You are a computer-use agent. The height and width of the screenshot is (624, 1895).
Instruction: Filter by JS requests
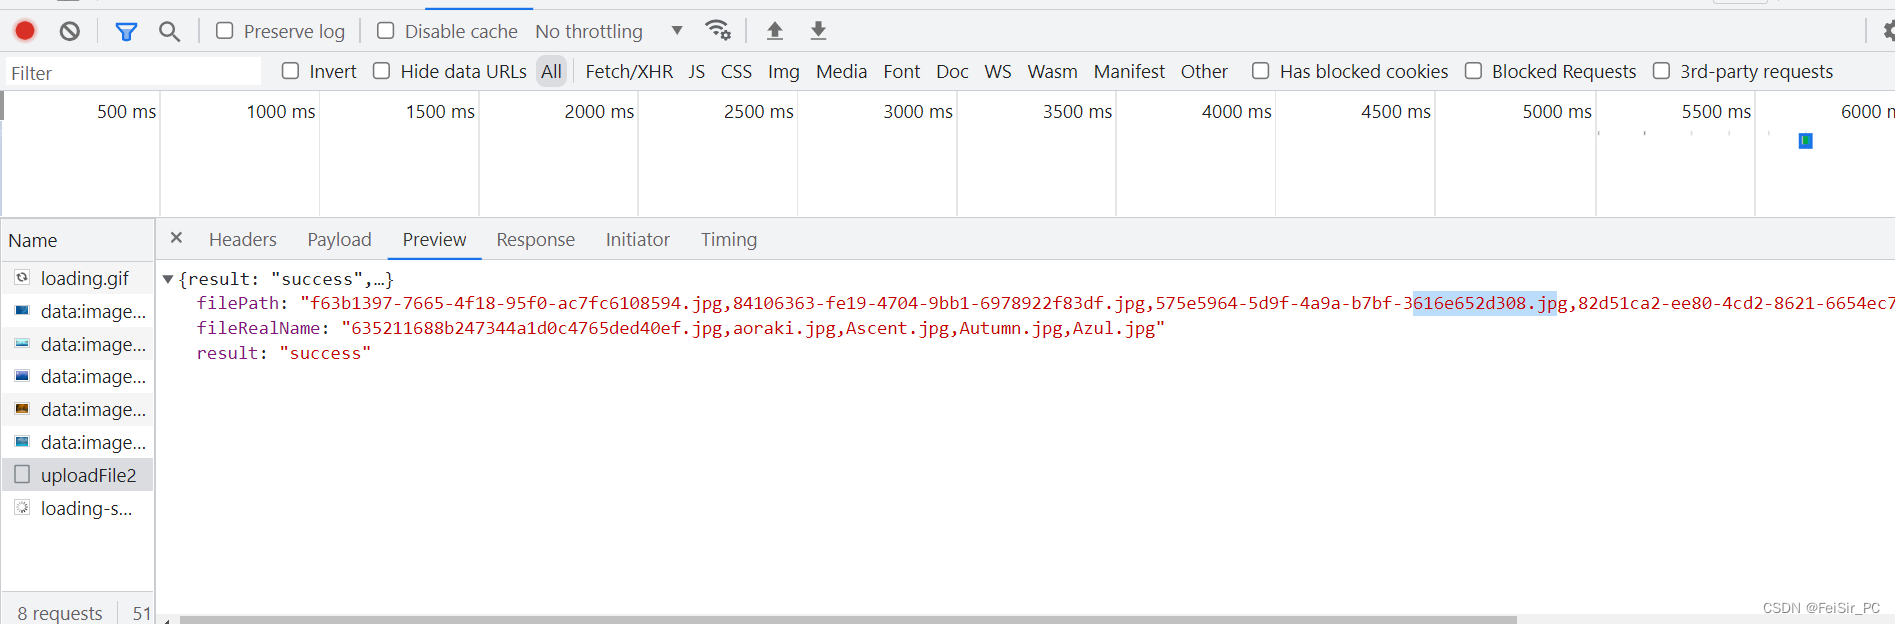click(697, 71)
